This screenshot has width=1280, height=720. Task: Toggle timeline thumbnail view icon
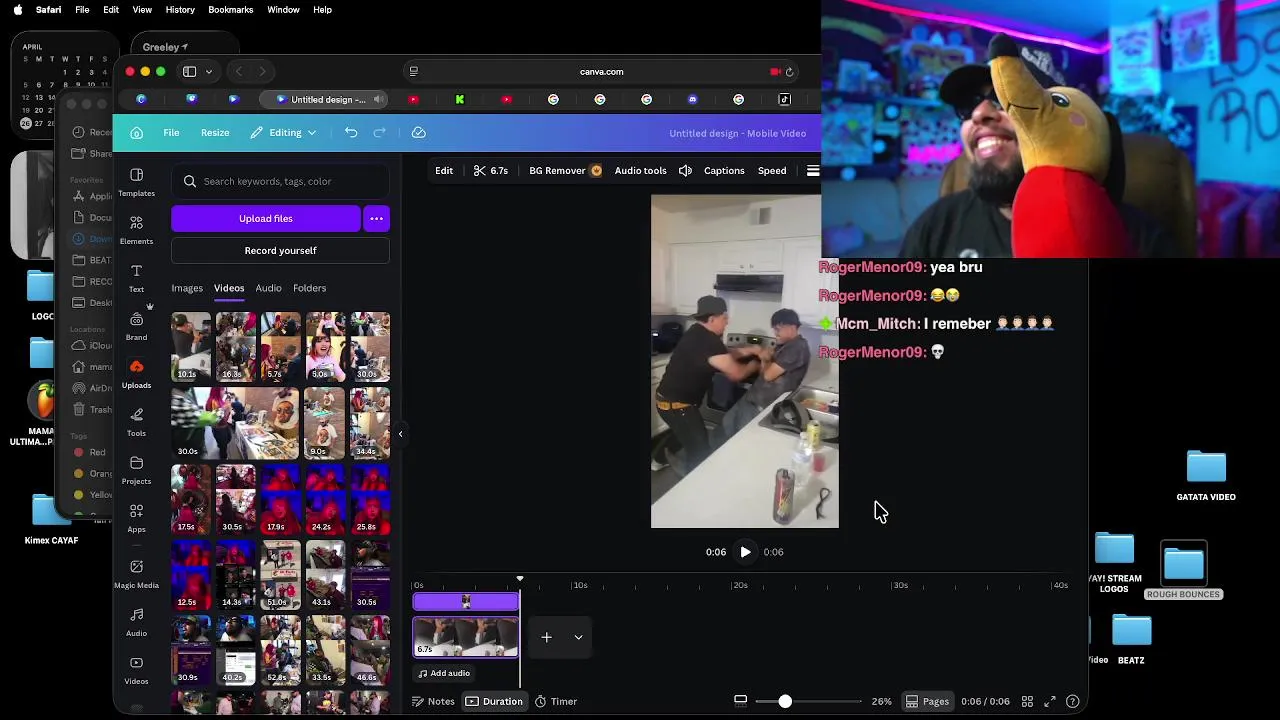741,702
